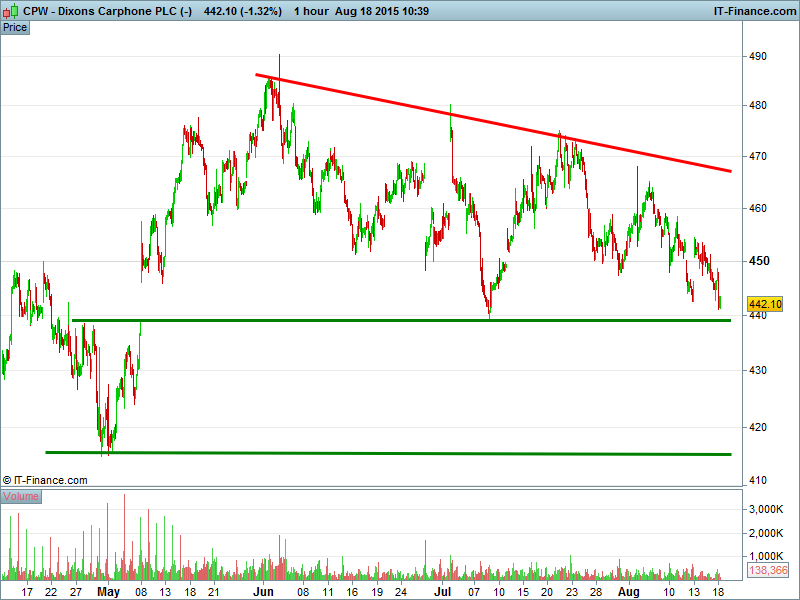Screen dimensions: 800x600
Task: Click the 3,000K volume axis label
Action: [766, 509]
